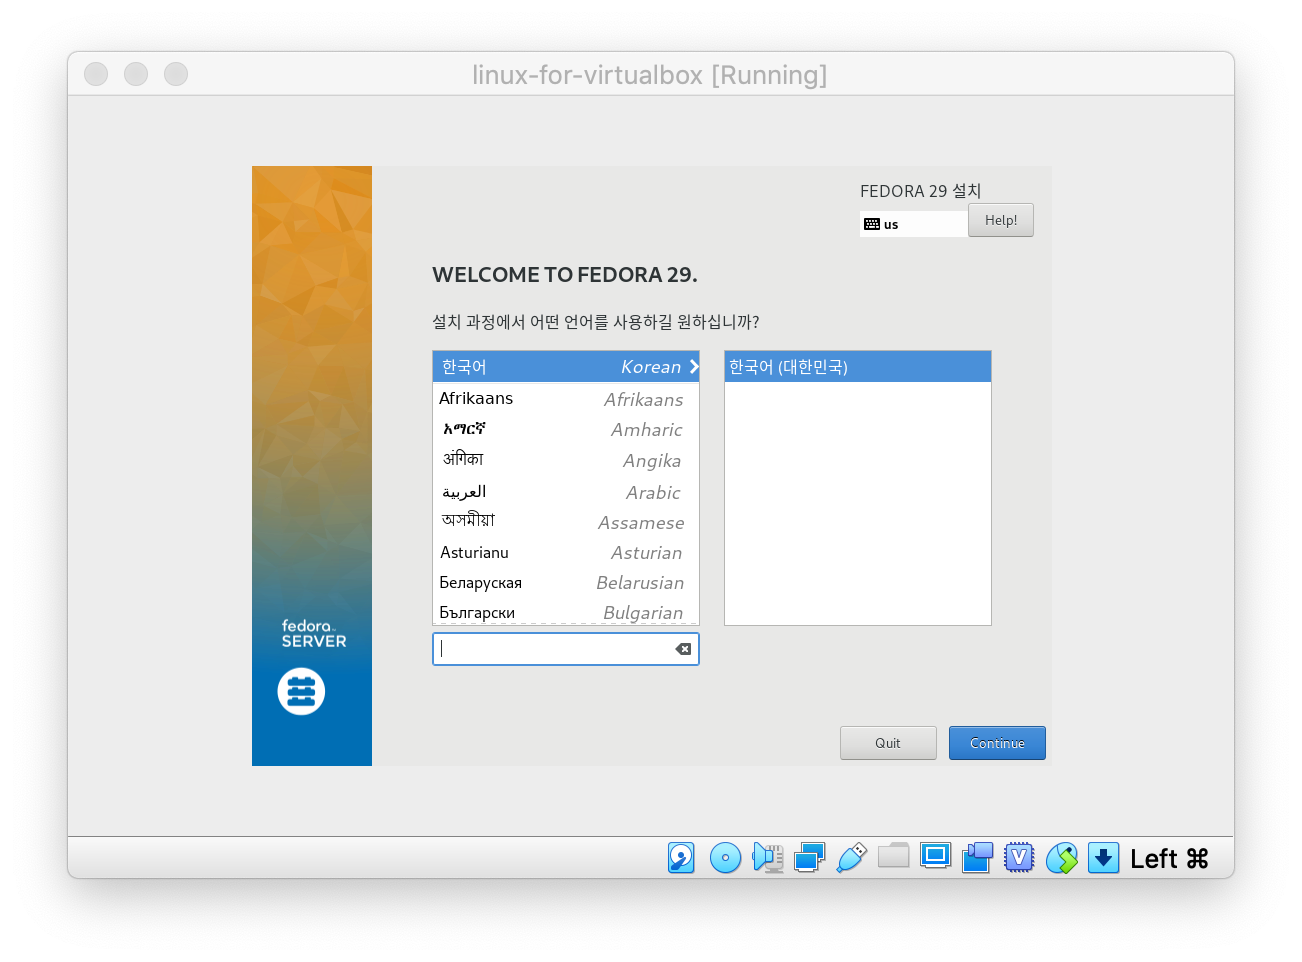Click the Quit button
The width and height of the screenshot is (1302, 962).
[888, 743]
